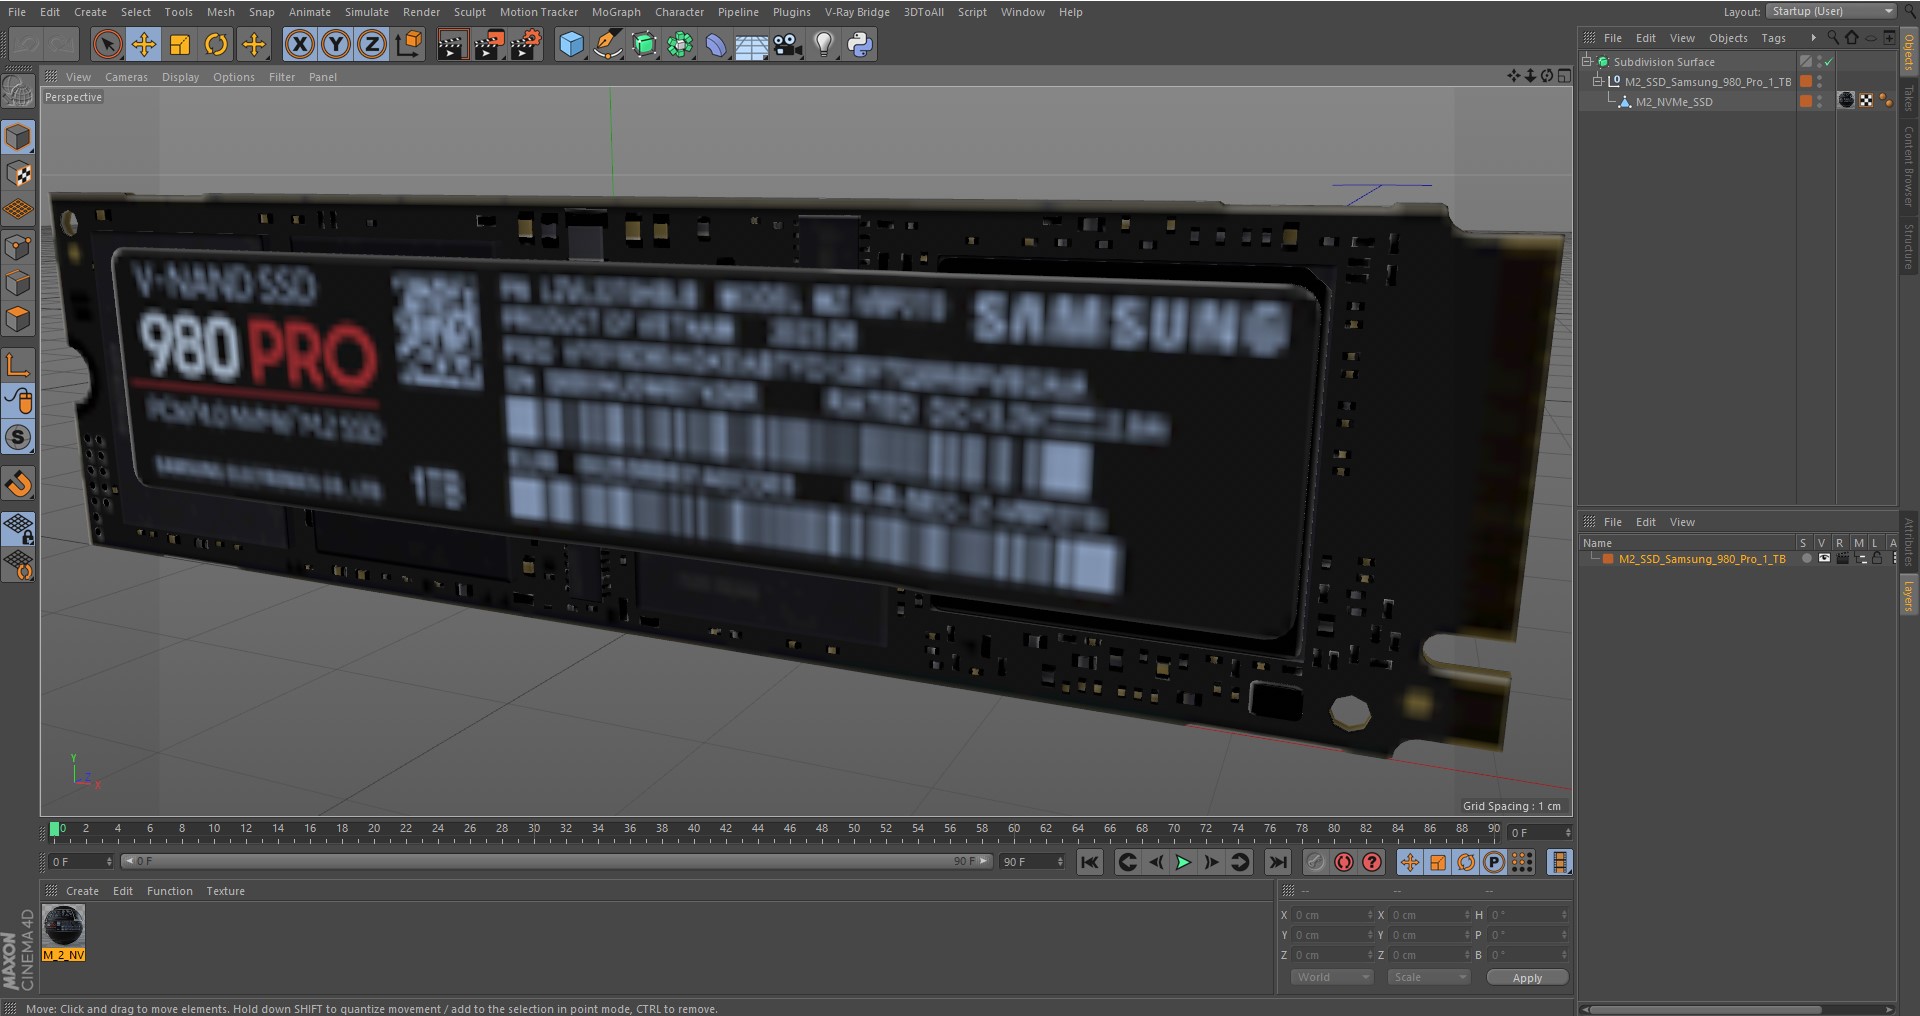Add a Cube primitive object
Viewport: 1920px width, 1016px height.
click(x=571, y=44)
